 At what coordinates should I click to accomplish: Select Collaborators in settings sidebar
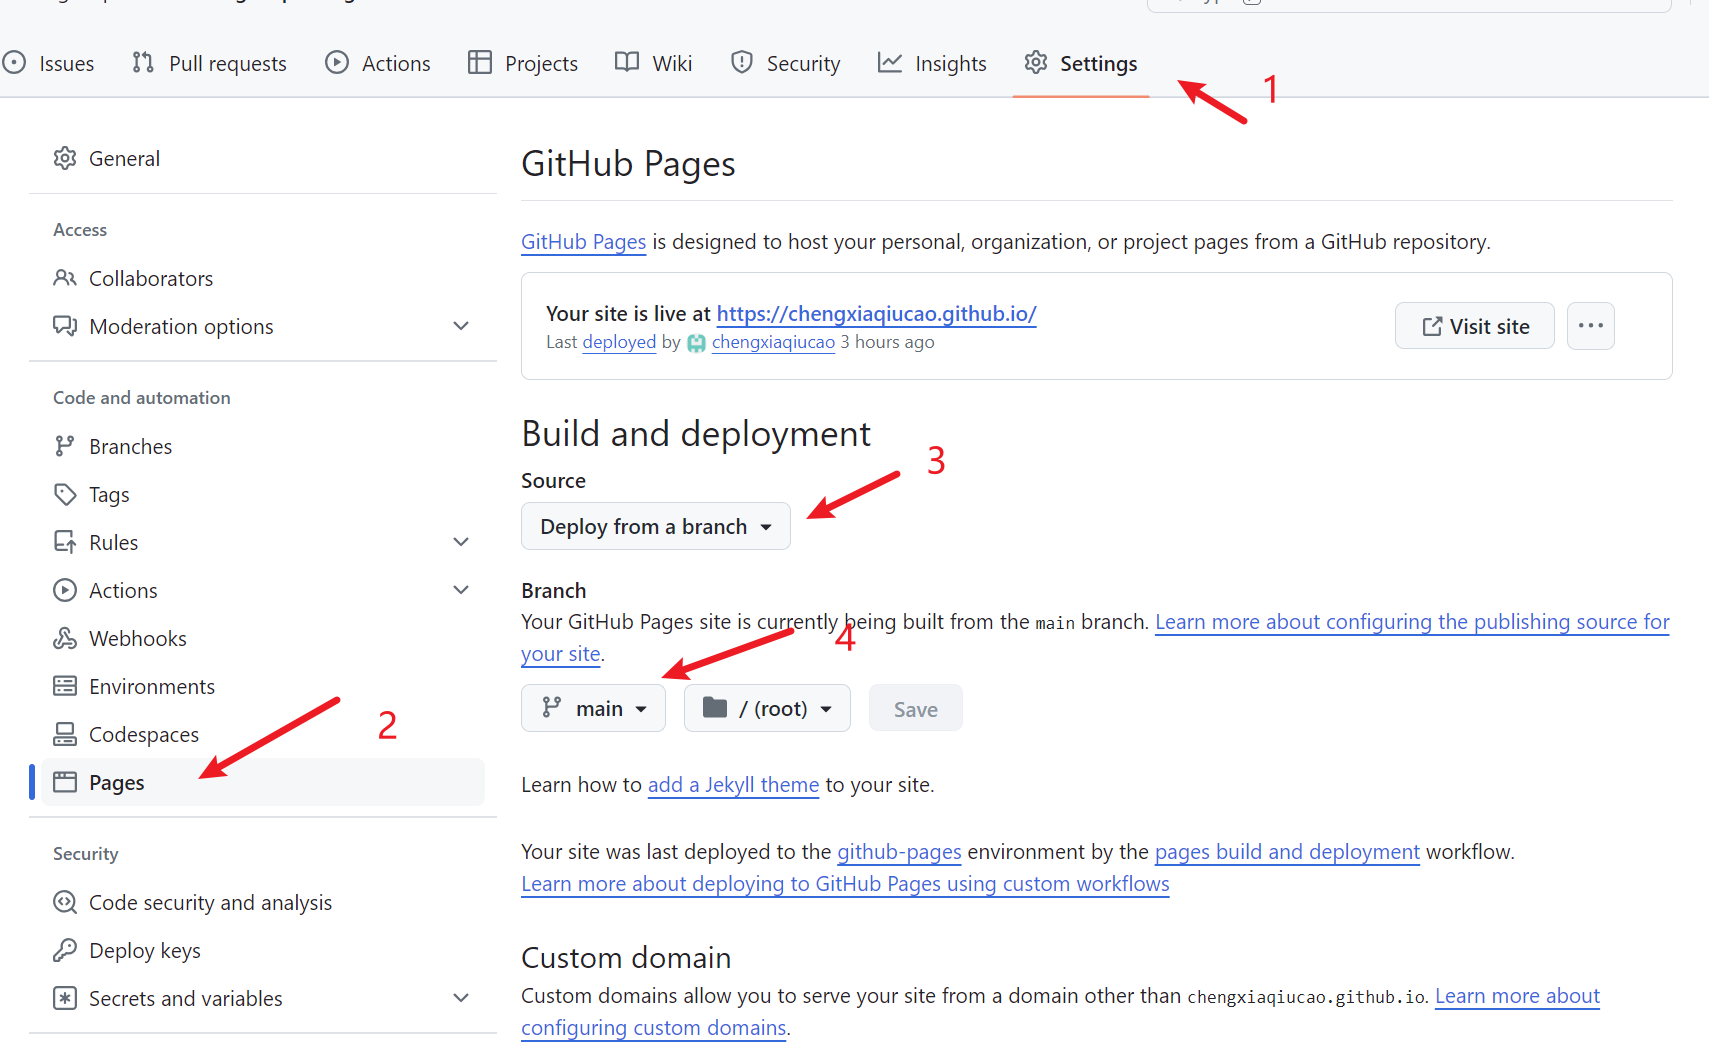point(262,278)
